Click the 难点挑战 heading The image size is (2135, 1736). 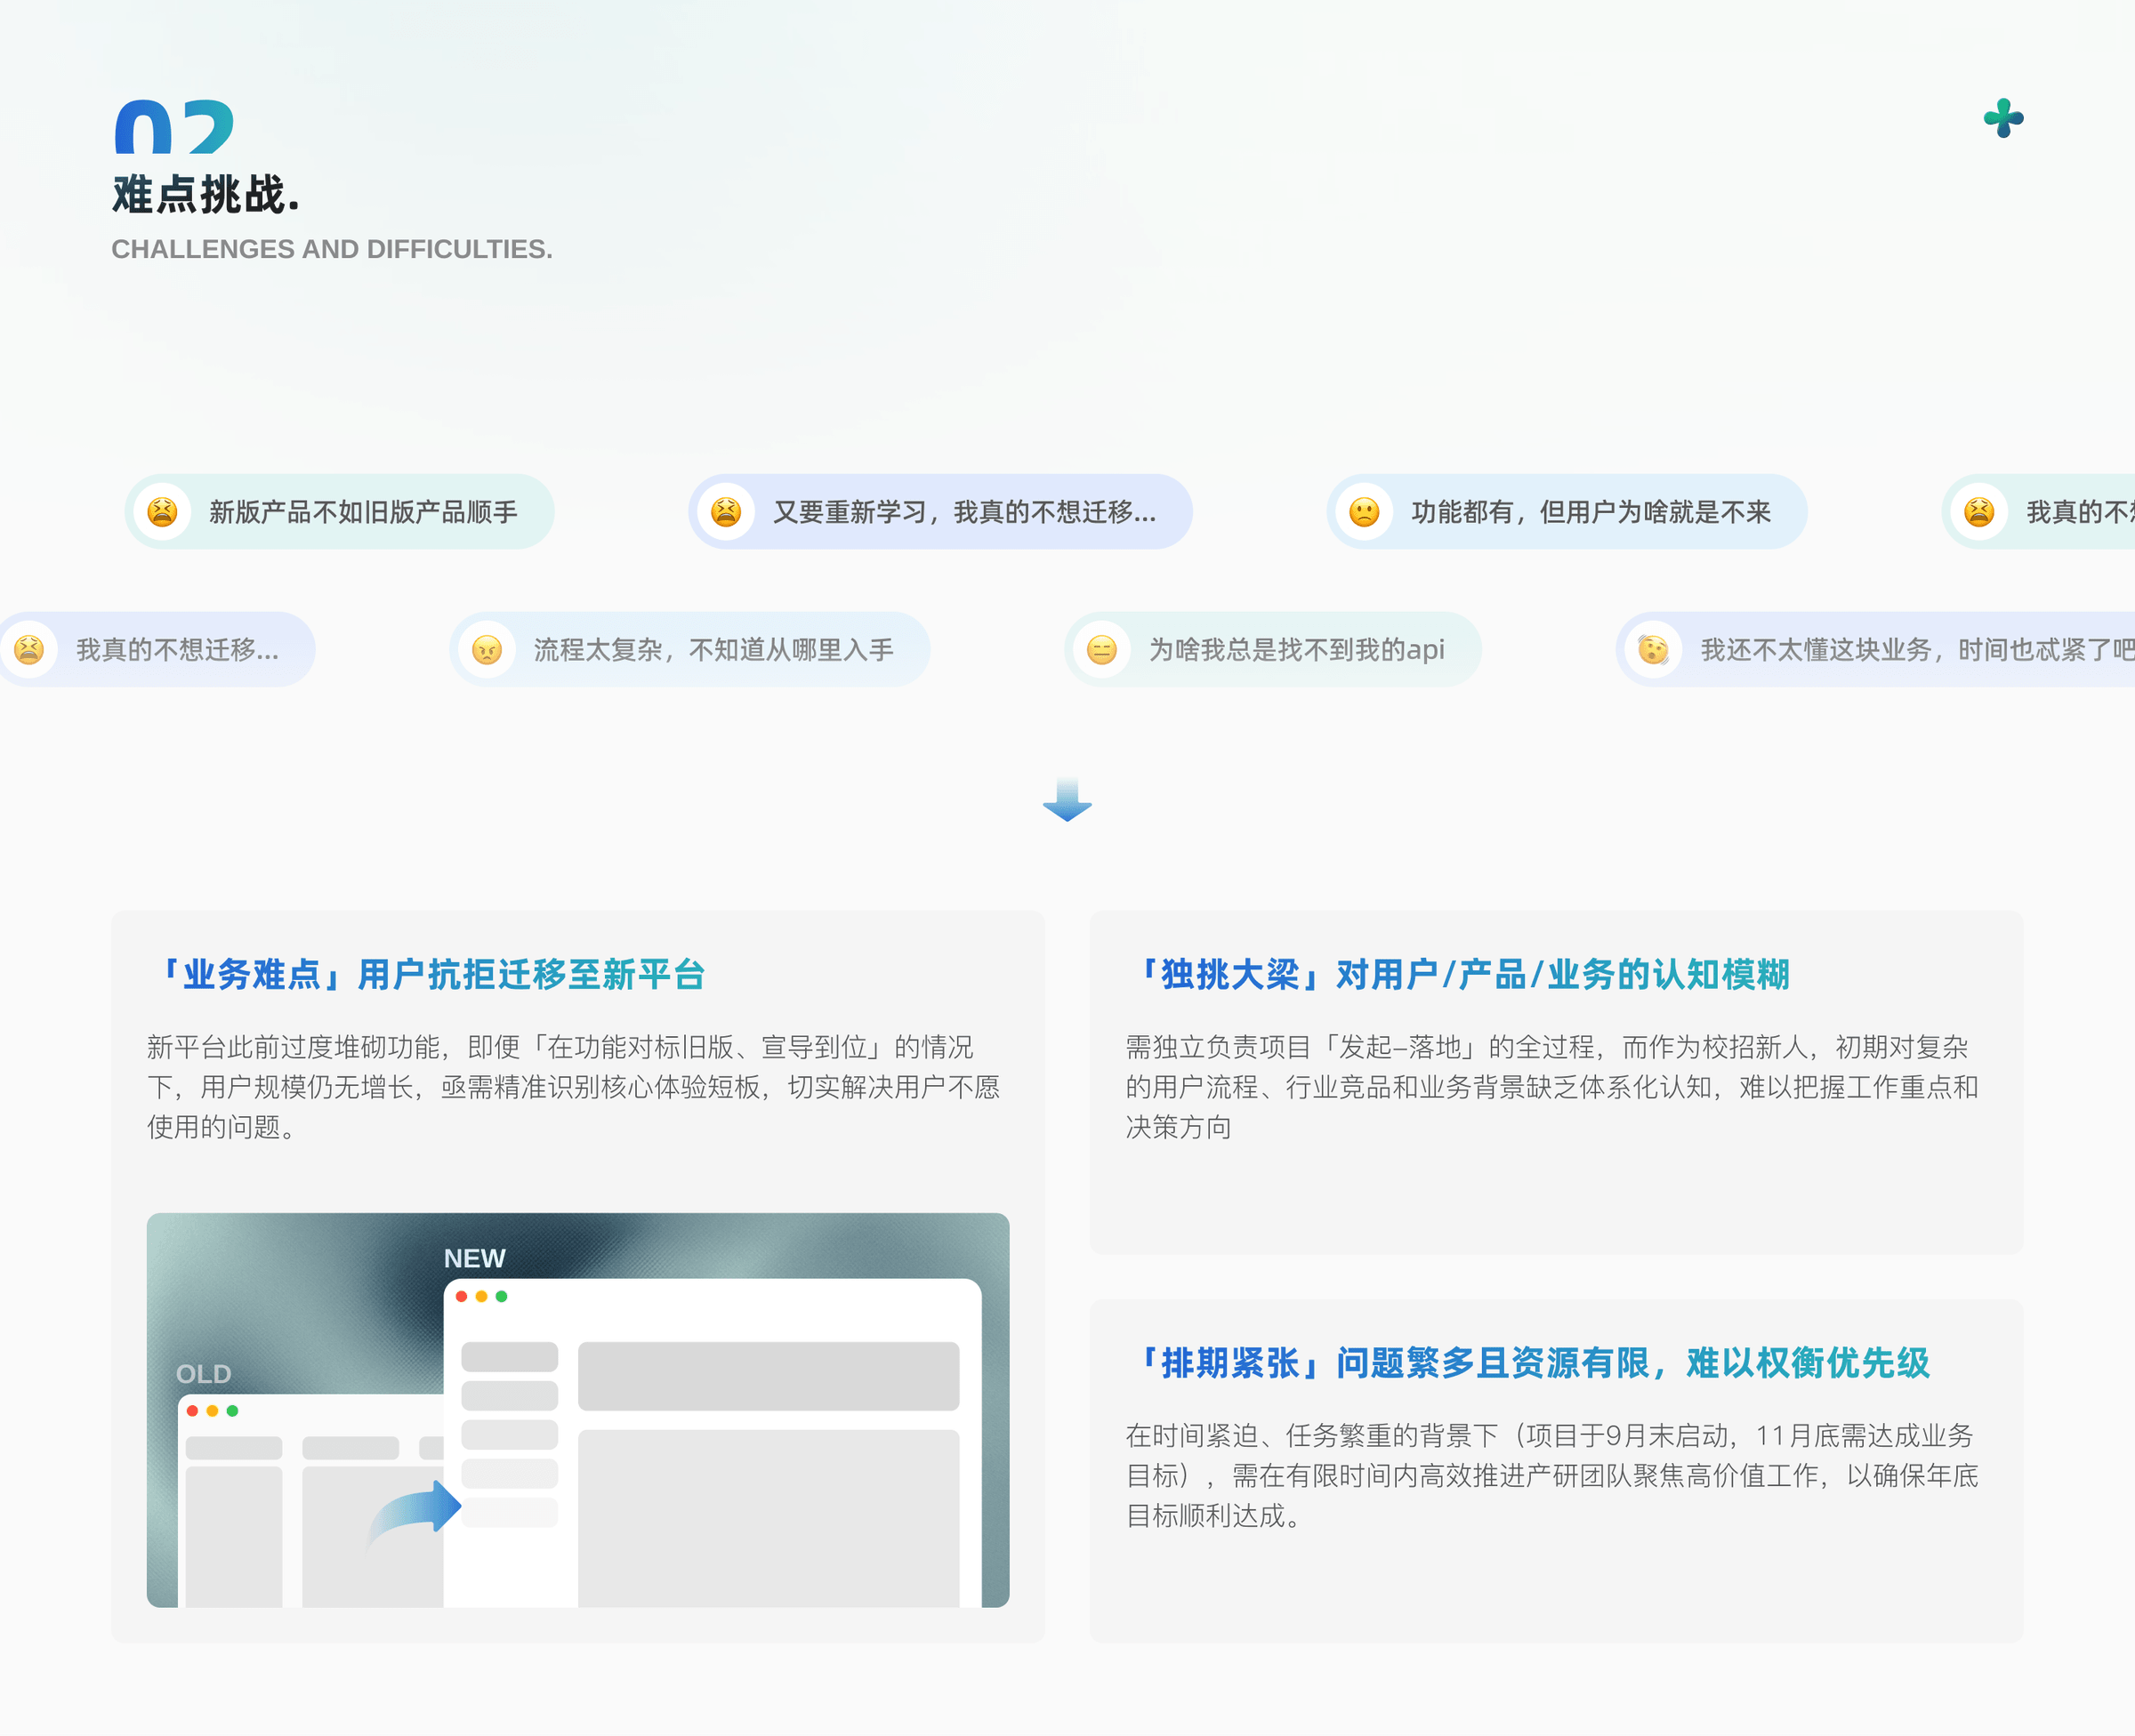click(x=206, y=194)
